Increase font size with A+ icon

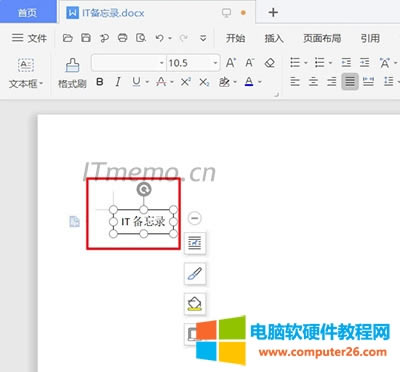pos(231,63)
